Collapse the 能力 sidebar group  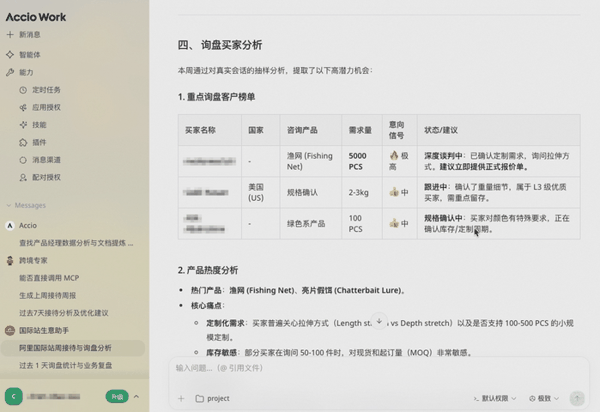click(x=25, y=72)
